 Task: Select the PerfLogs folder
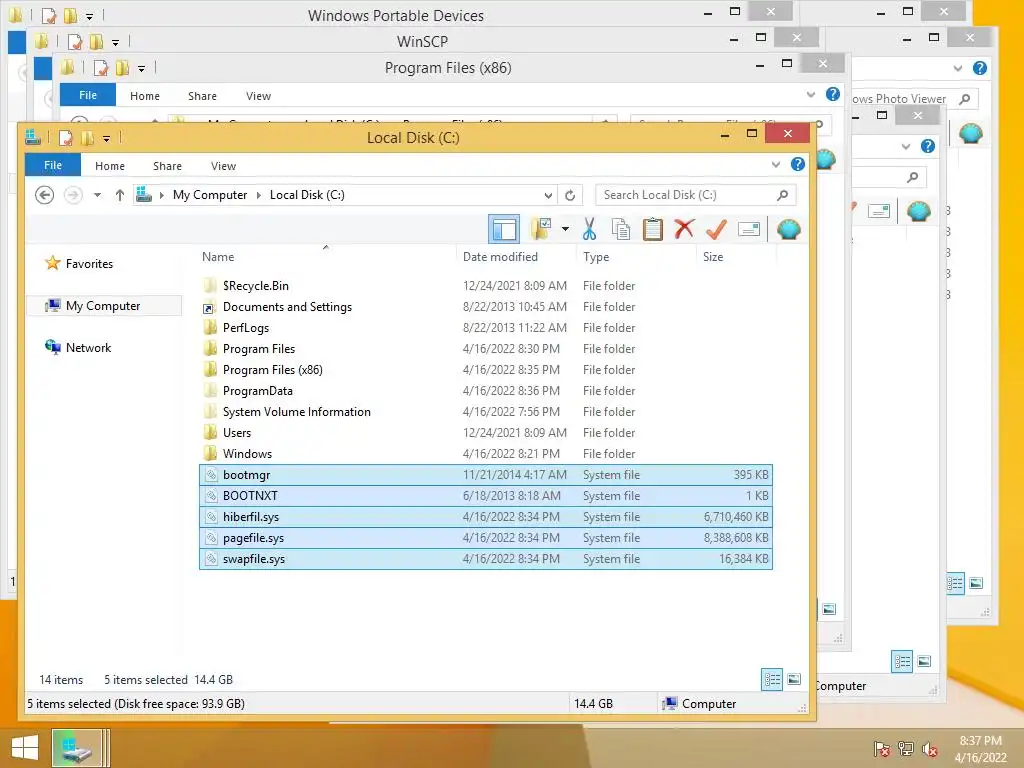(x=486, y=327)
